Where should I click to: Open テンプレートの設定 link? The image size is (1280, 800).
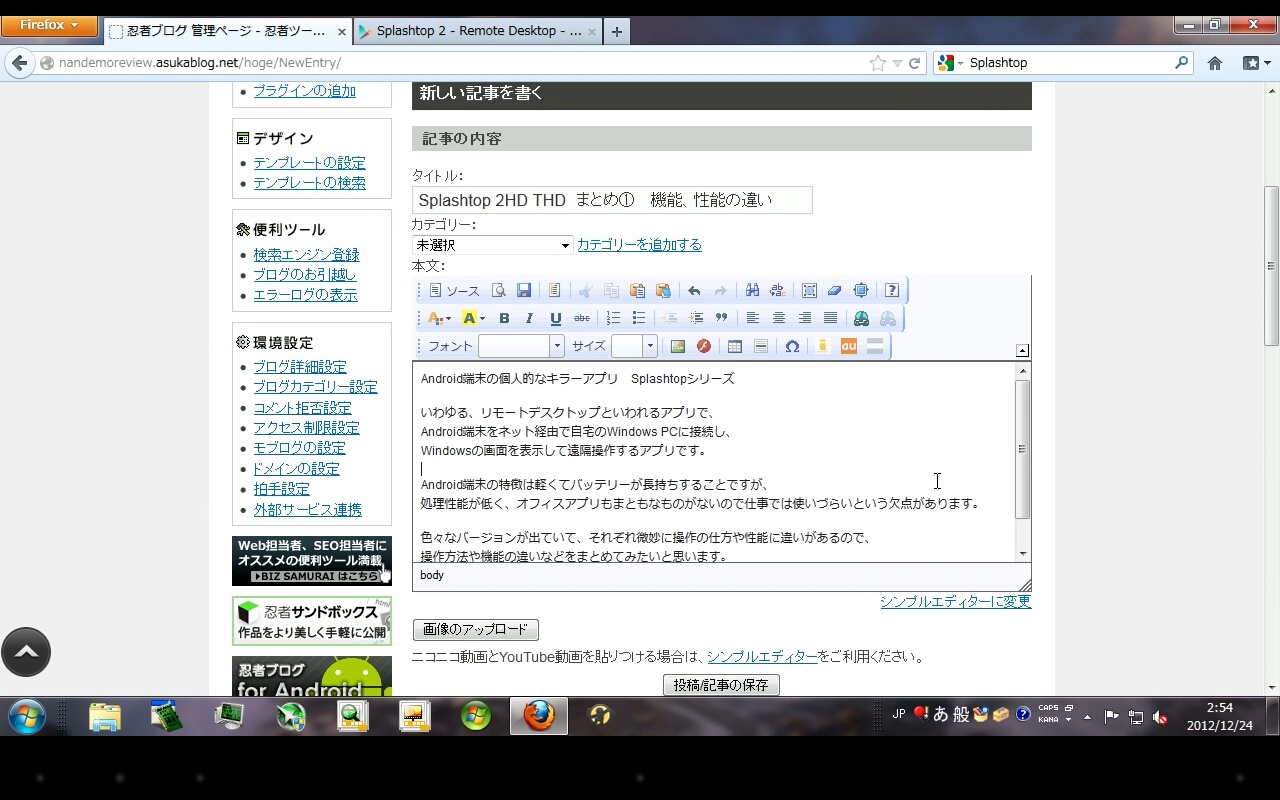[309, 163]
